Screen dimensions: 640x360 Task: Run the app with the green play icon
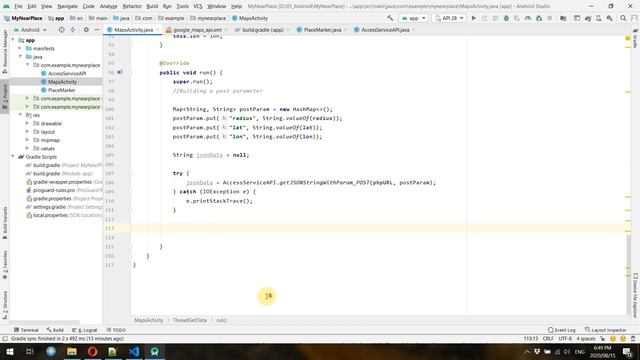(x=473, y=18)
